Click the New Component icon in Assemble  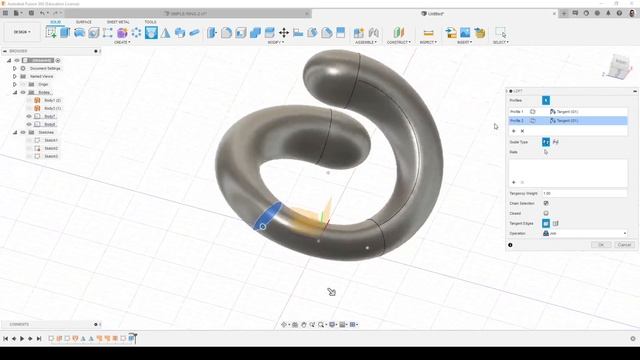358,33
